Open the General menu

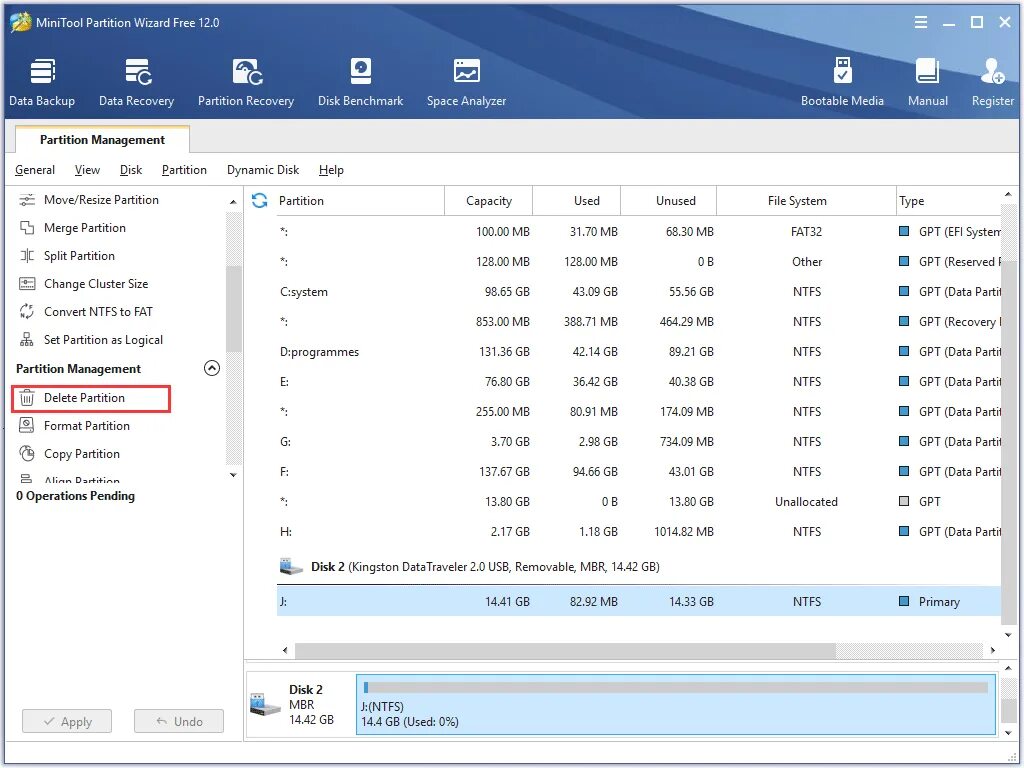coord(35,170)
